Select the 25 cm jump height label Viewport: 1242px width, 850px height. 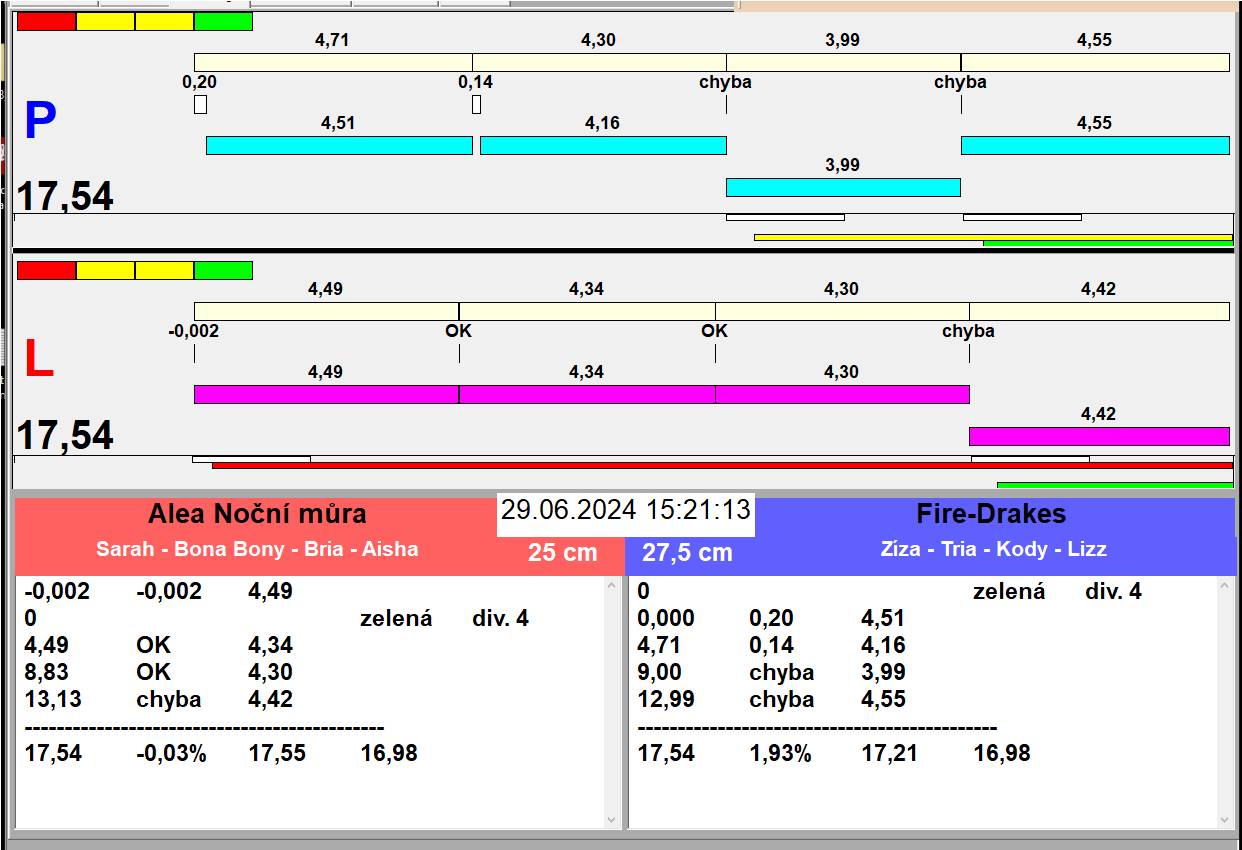[563, 552]
